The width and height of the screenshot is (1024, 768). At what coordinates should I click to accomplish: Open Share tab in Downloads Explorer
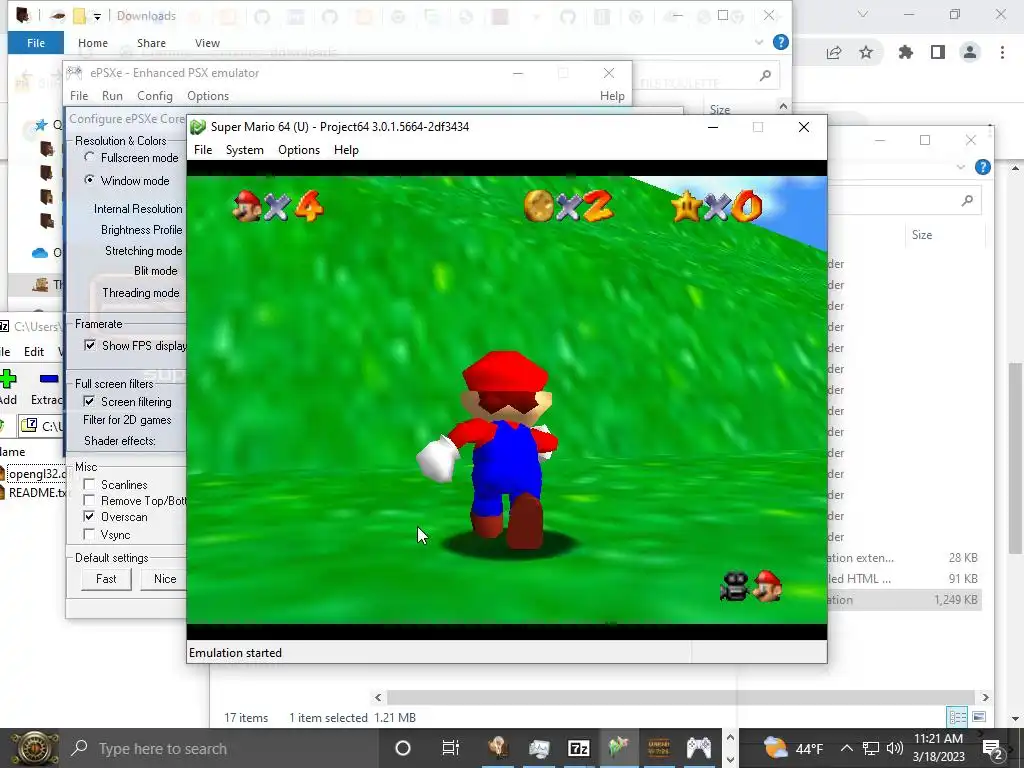tap(151, 43)
